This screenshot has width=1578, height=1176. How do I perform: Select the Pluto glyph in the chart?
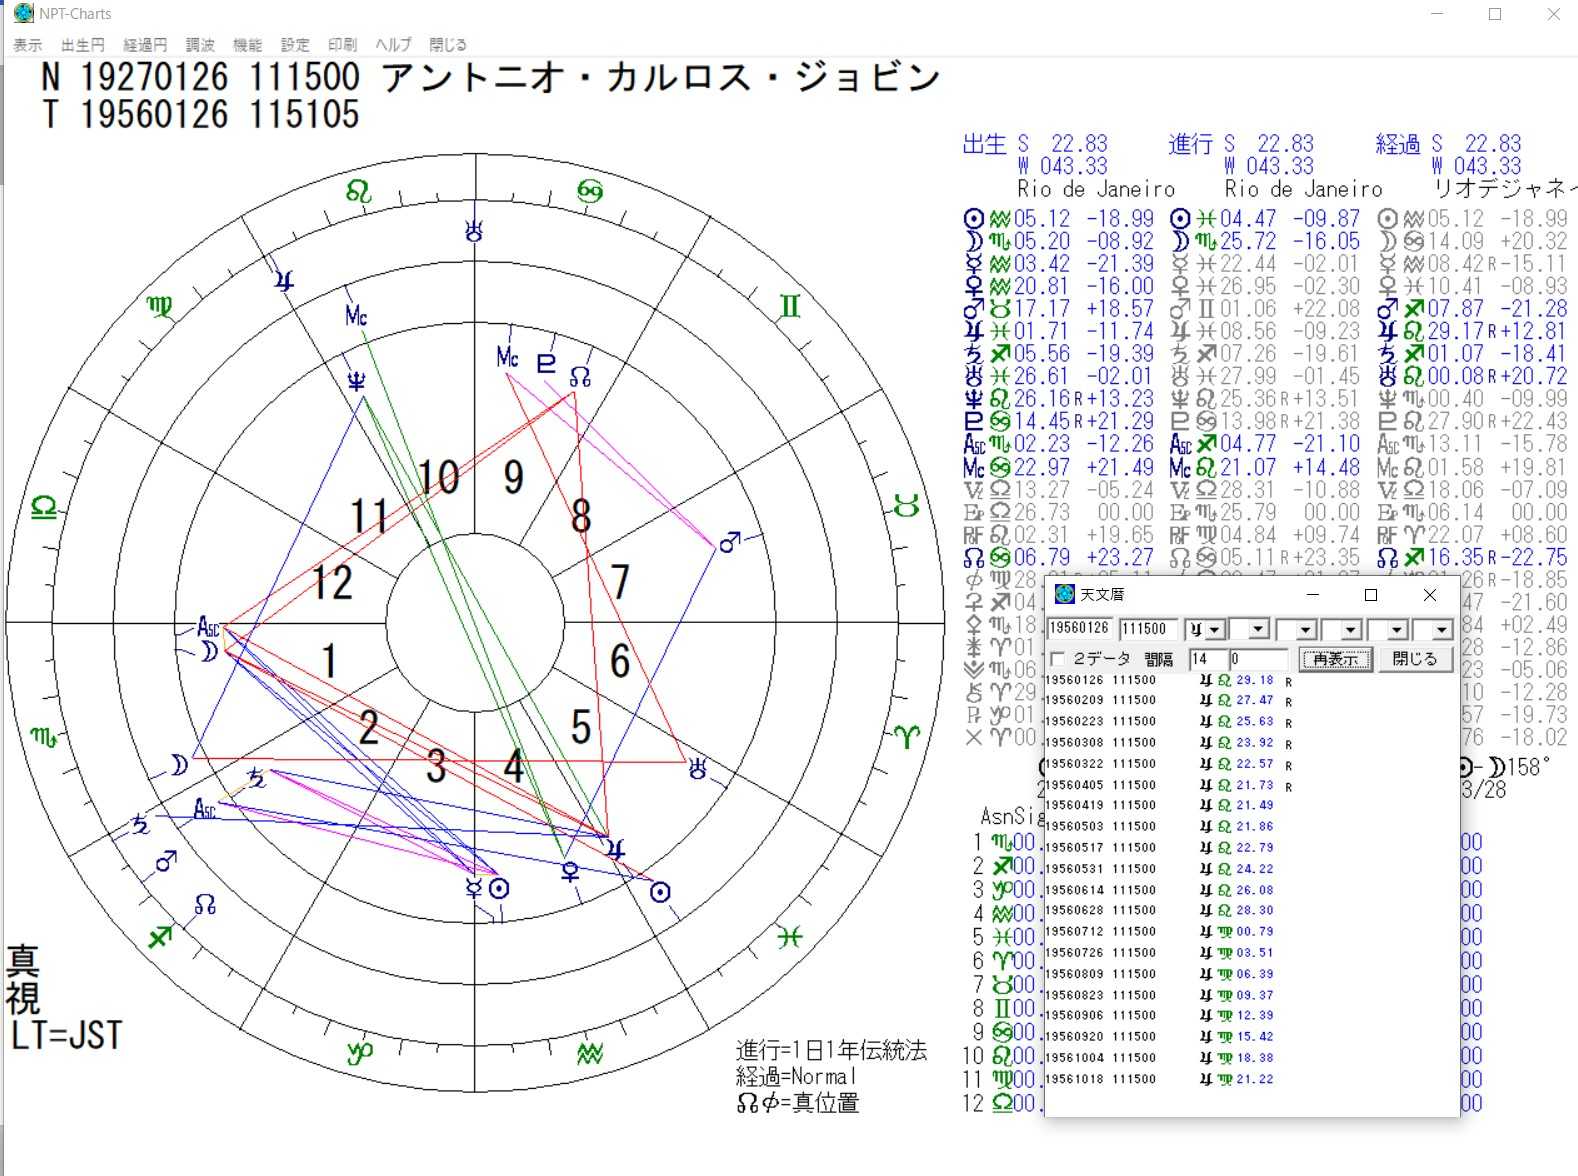click(546, 361)
